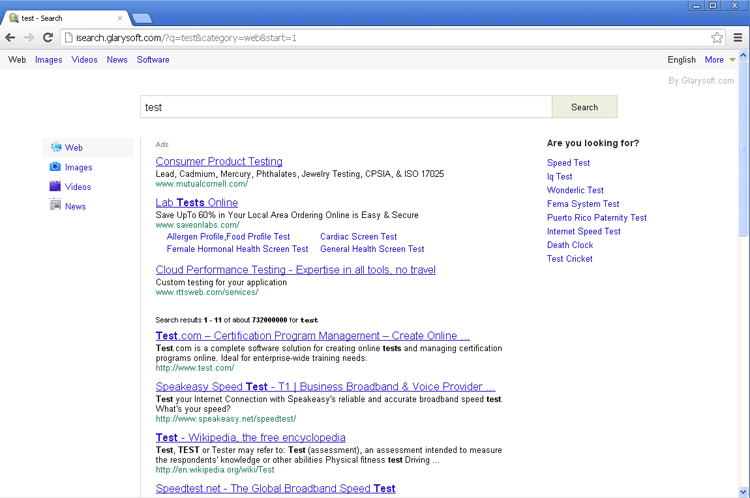Open the Chrome hamburger menu
750x498 pixels.
tap(738, 38)
